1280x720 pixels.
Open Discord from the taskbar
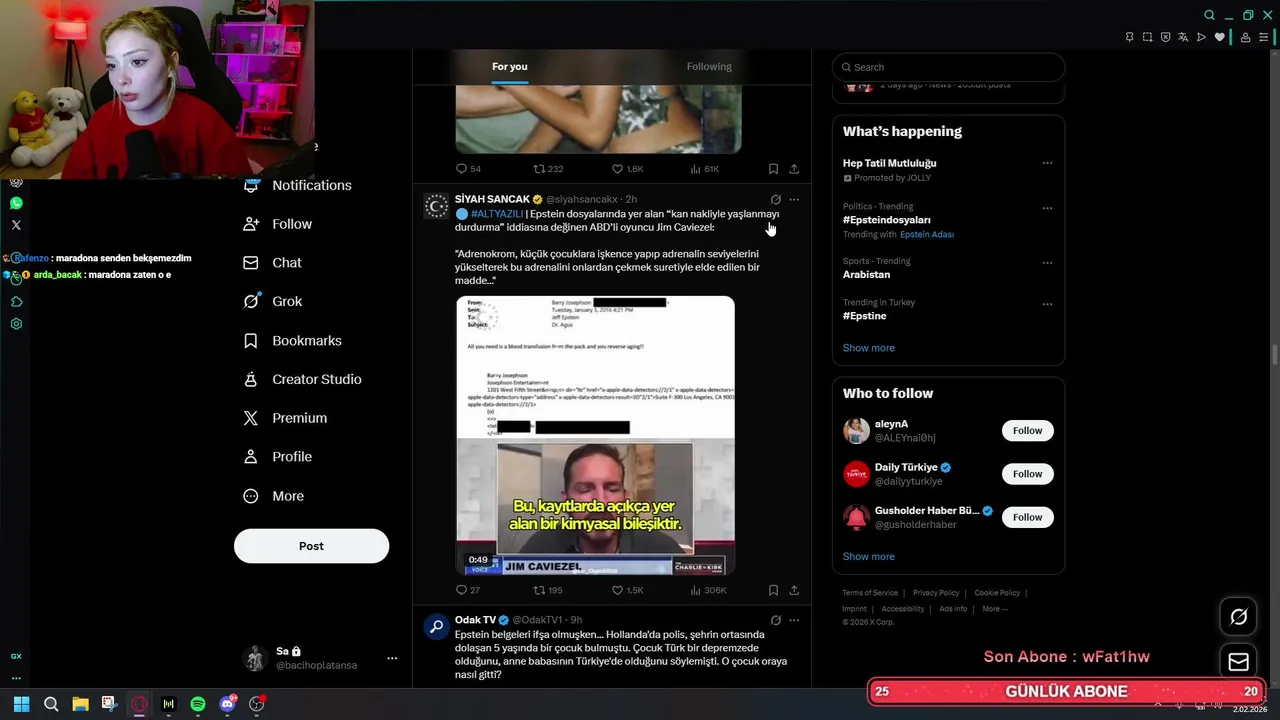pyautogui.click(x=228, y=704)
